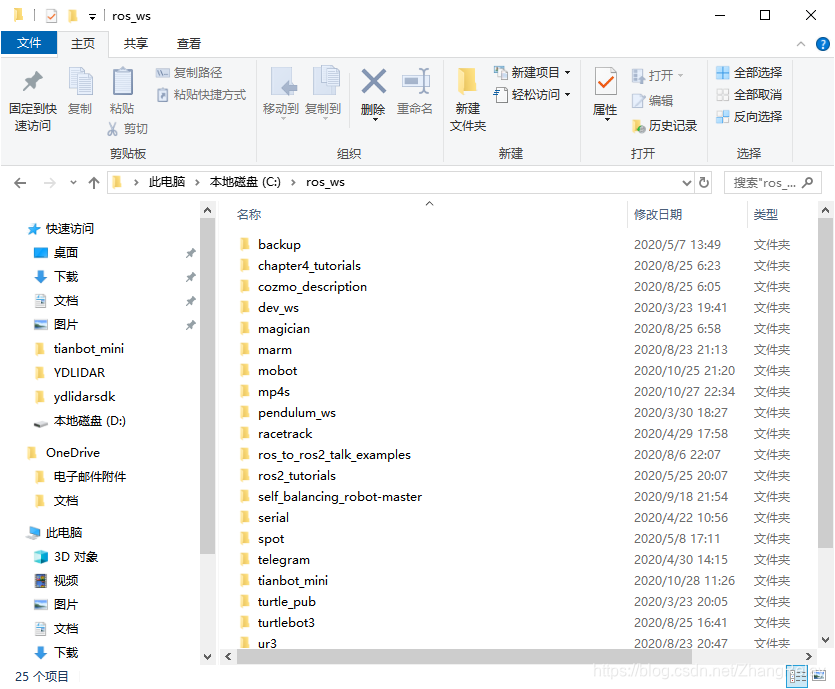Open History (历史记录)
The width and height of the screenshot is (835, 689).
click(x=664, y=126)
